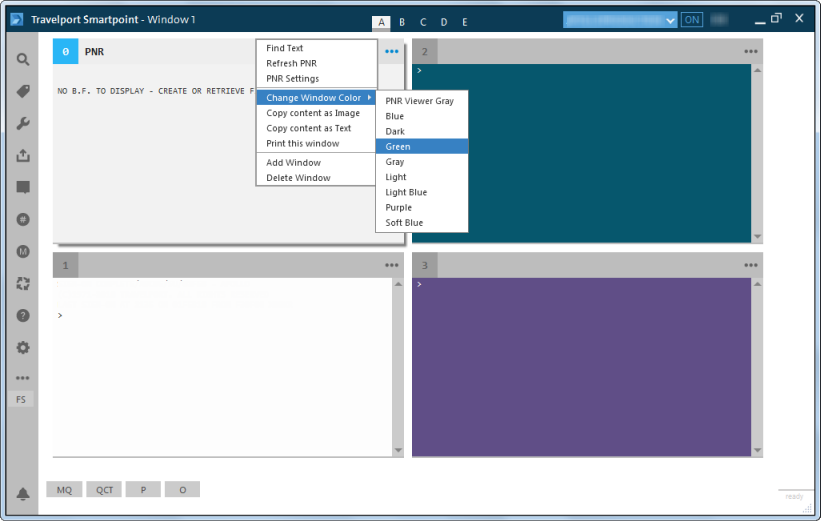Click the search magnifier icon in sidebar
The height and width of the screenshot is (521, 821).
(22, 60)
